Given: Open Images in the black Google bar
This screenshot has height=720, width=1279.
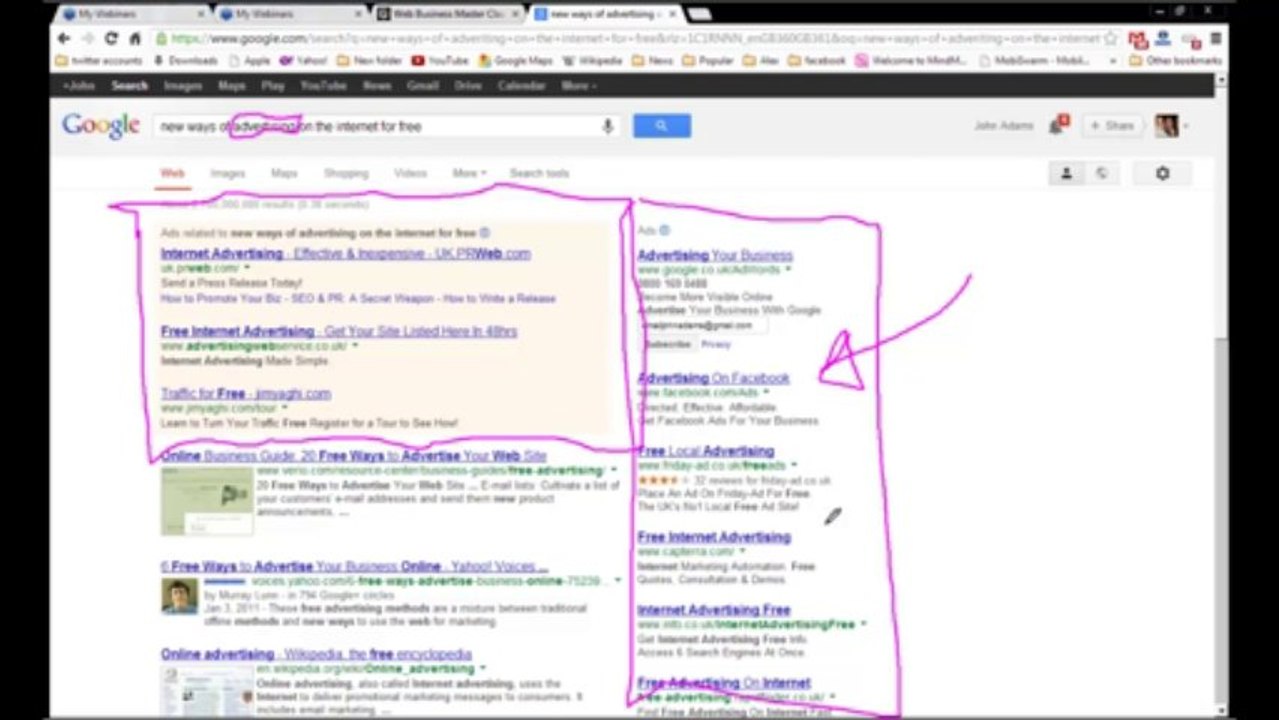Looking at the screenshot, I should point(183,86).
